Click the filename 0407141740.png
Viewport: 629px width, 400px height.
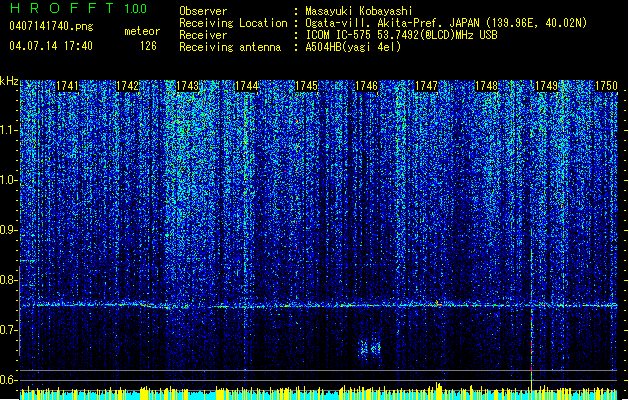tap(51, 26)
